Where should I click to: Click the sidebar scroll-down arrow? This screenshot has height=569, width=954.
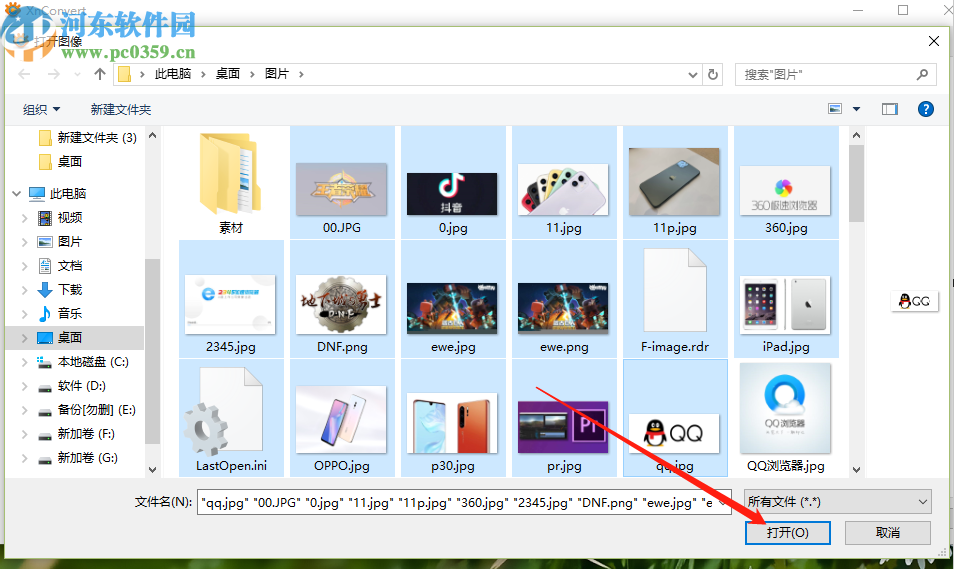point(152,469)
